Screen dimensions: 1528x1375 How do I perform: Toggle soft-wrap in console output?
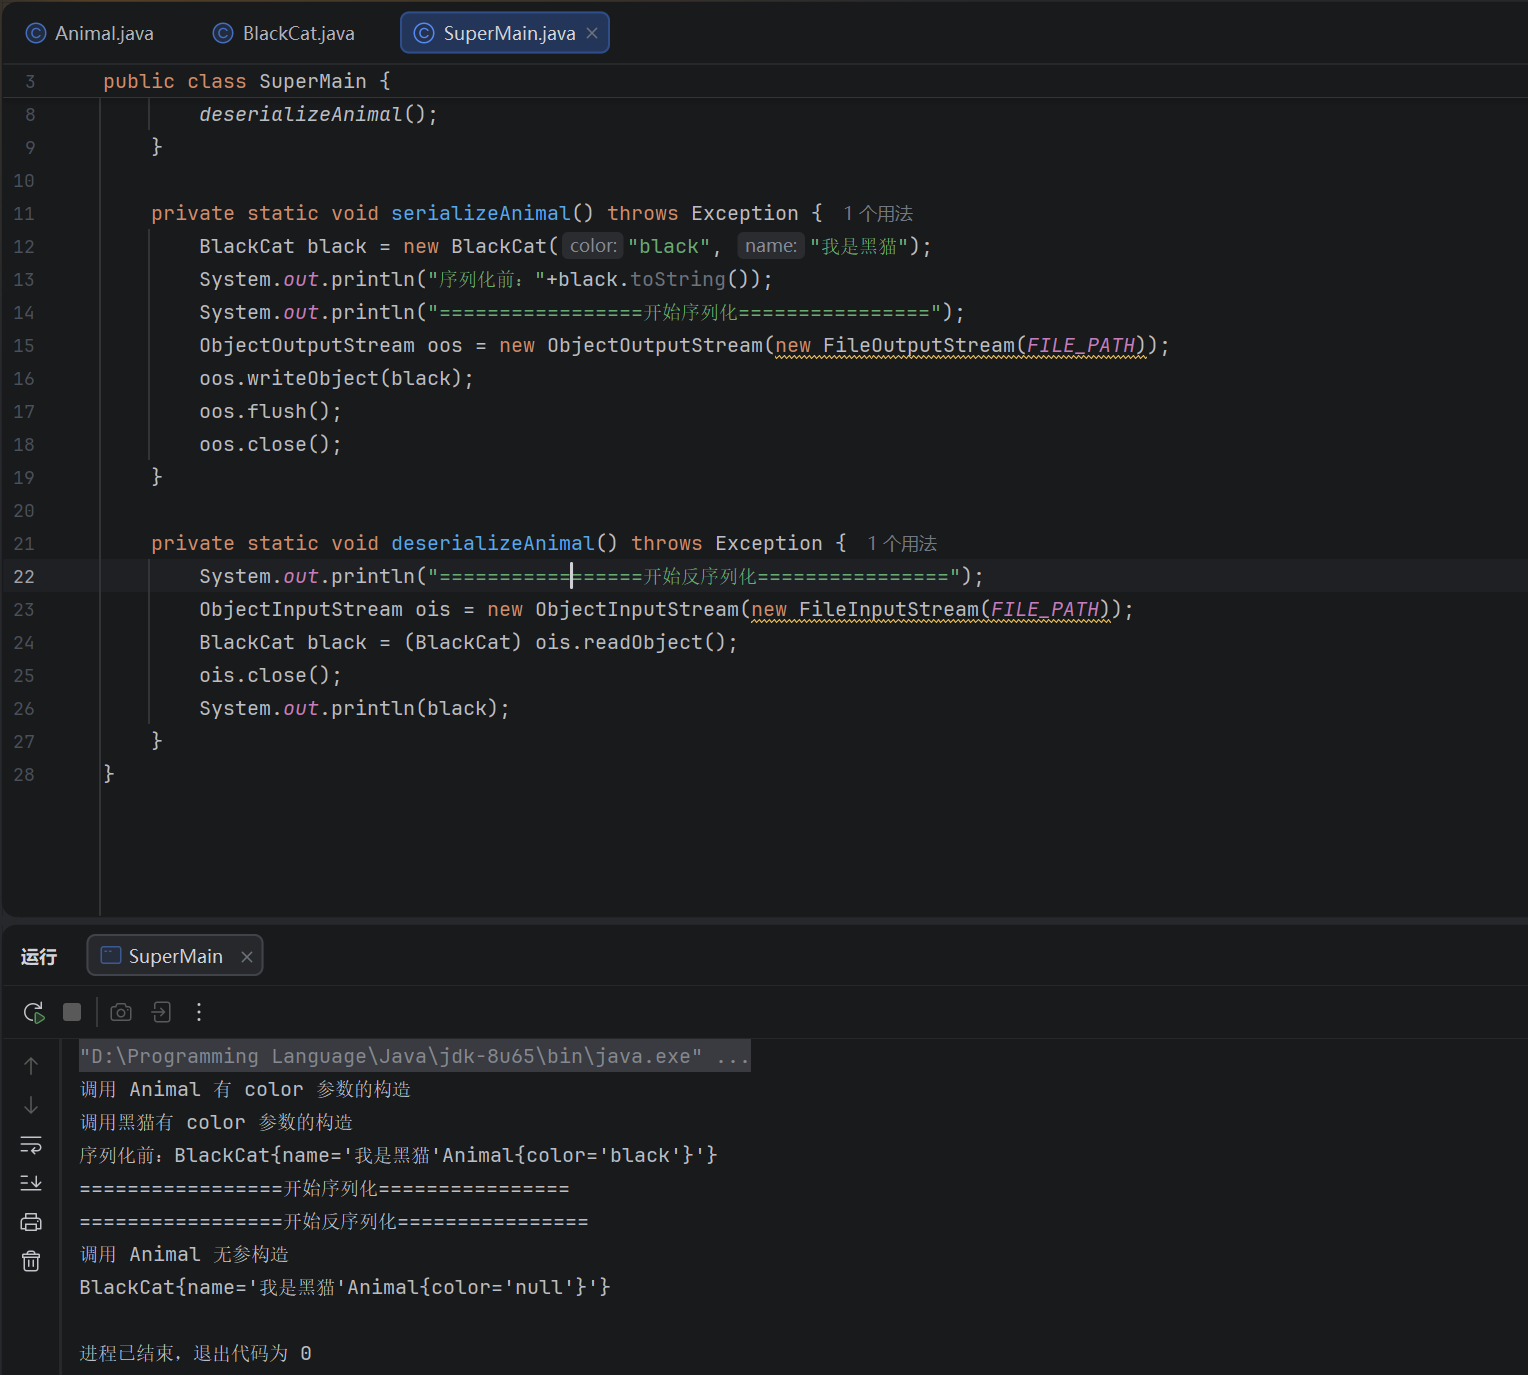tap(31, 1144)
